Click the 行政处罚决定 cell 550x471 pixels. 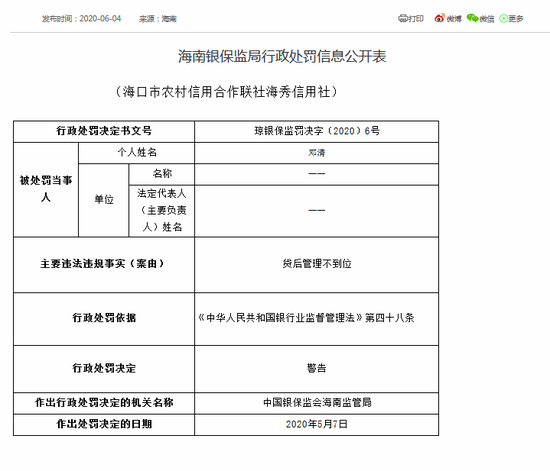[104, 369]
